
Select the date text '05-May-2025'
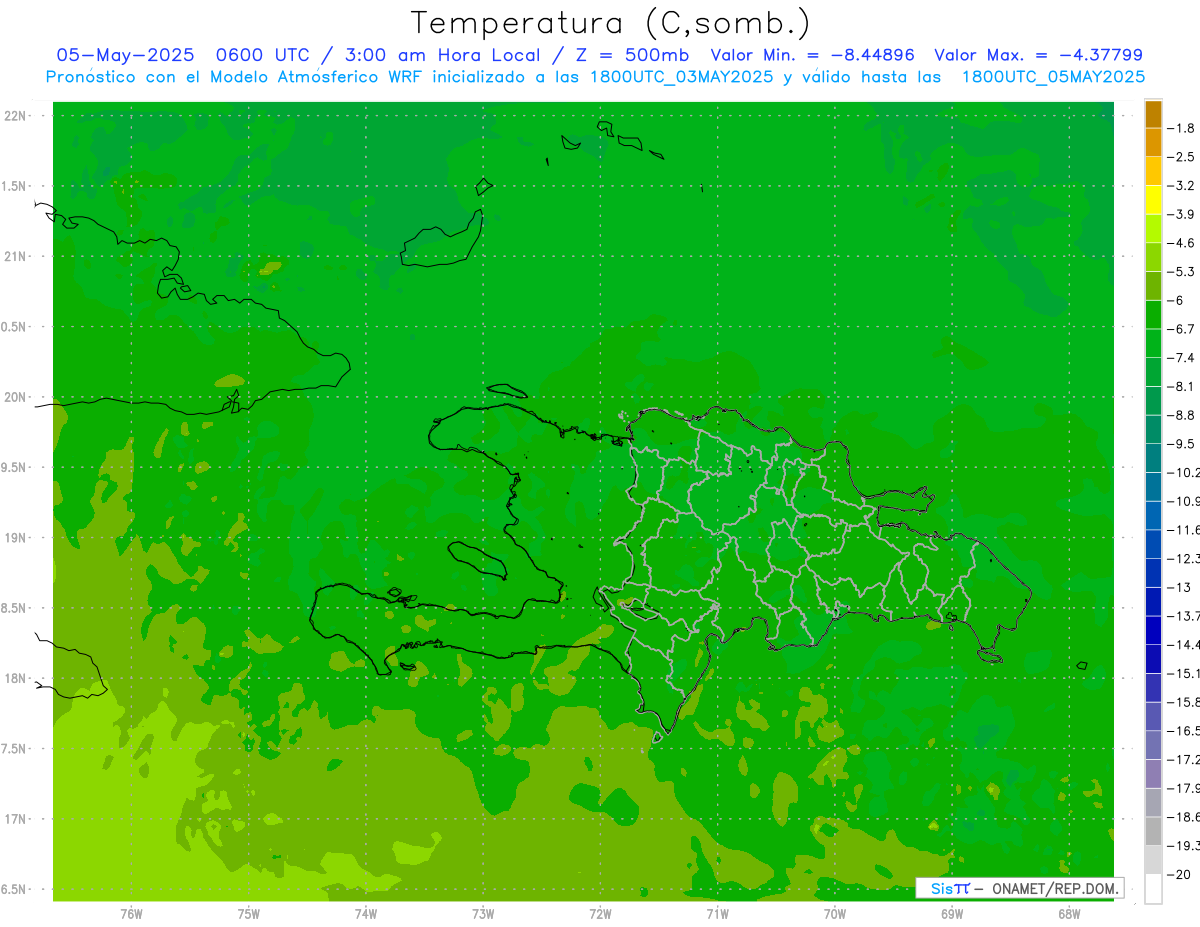click(124, 55)
